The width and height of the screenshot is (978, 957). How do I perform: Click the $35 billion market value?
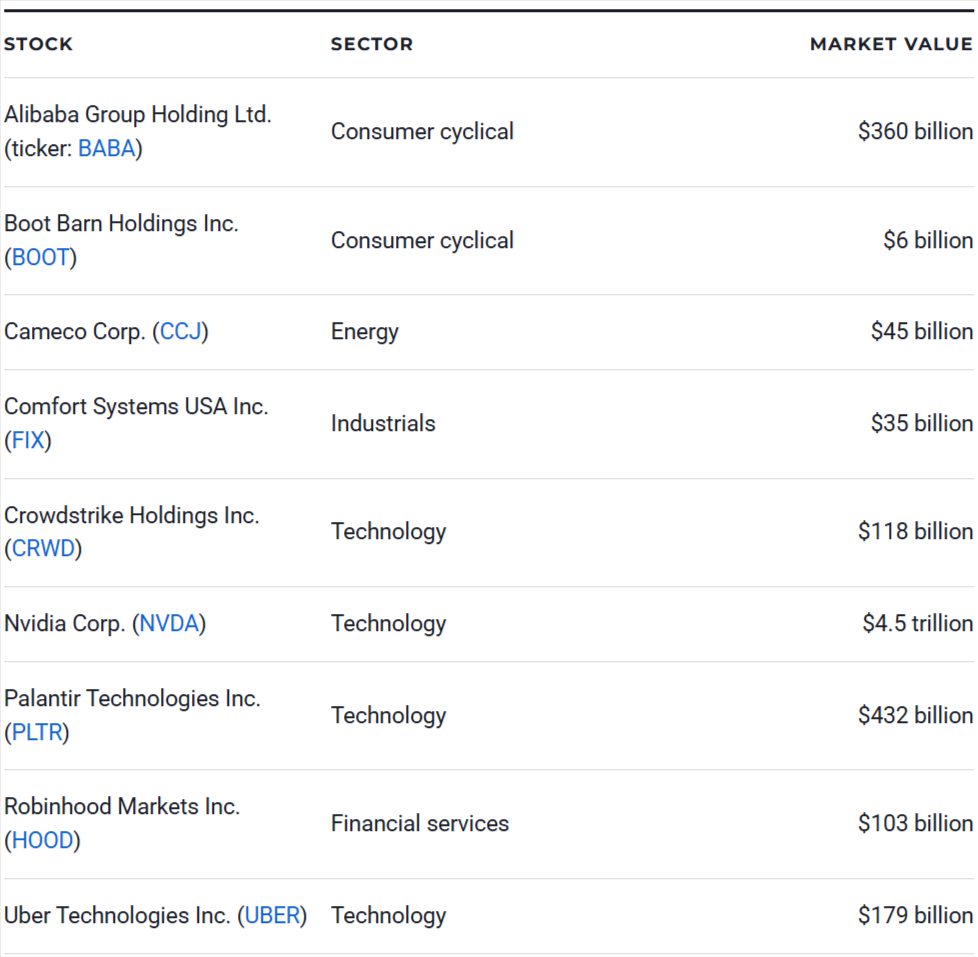coord(922,423)
